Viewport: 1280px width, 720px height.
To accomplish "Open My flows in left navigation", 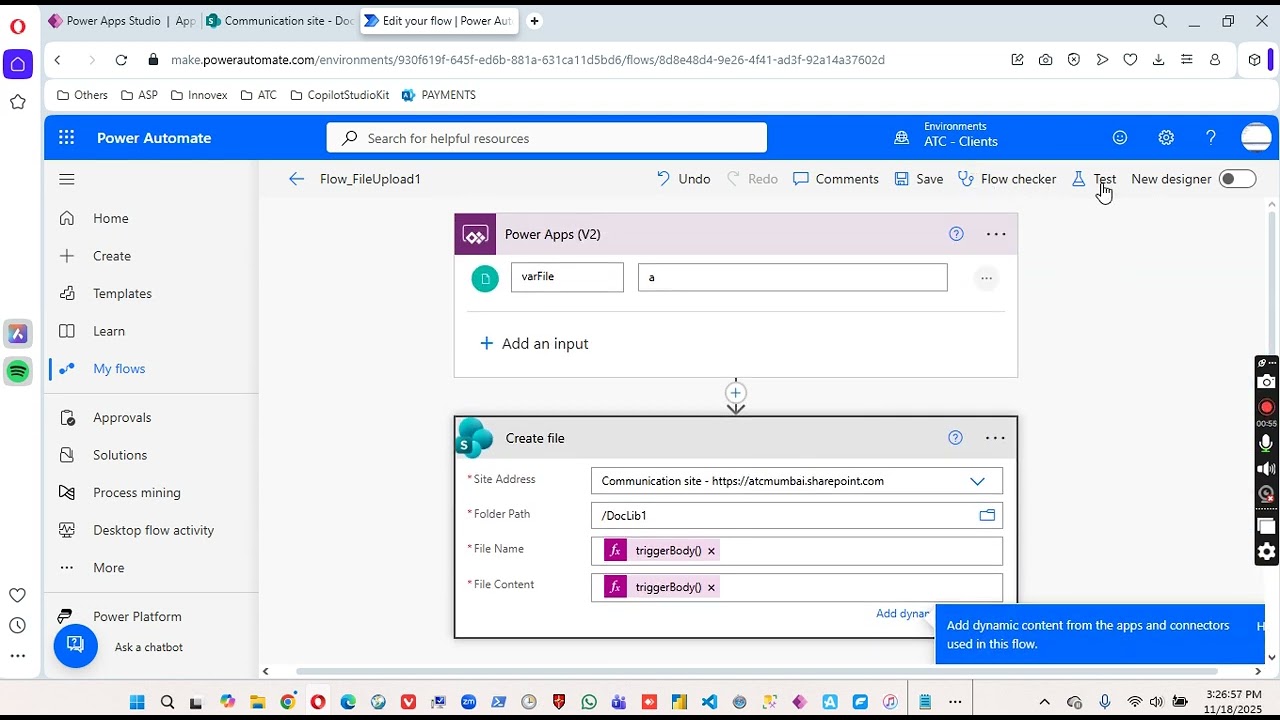I will tap(119, 369).
